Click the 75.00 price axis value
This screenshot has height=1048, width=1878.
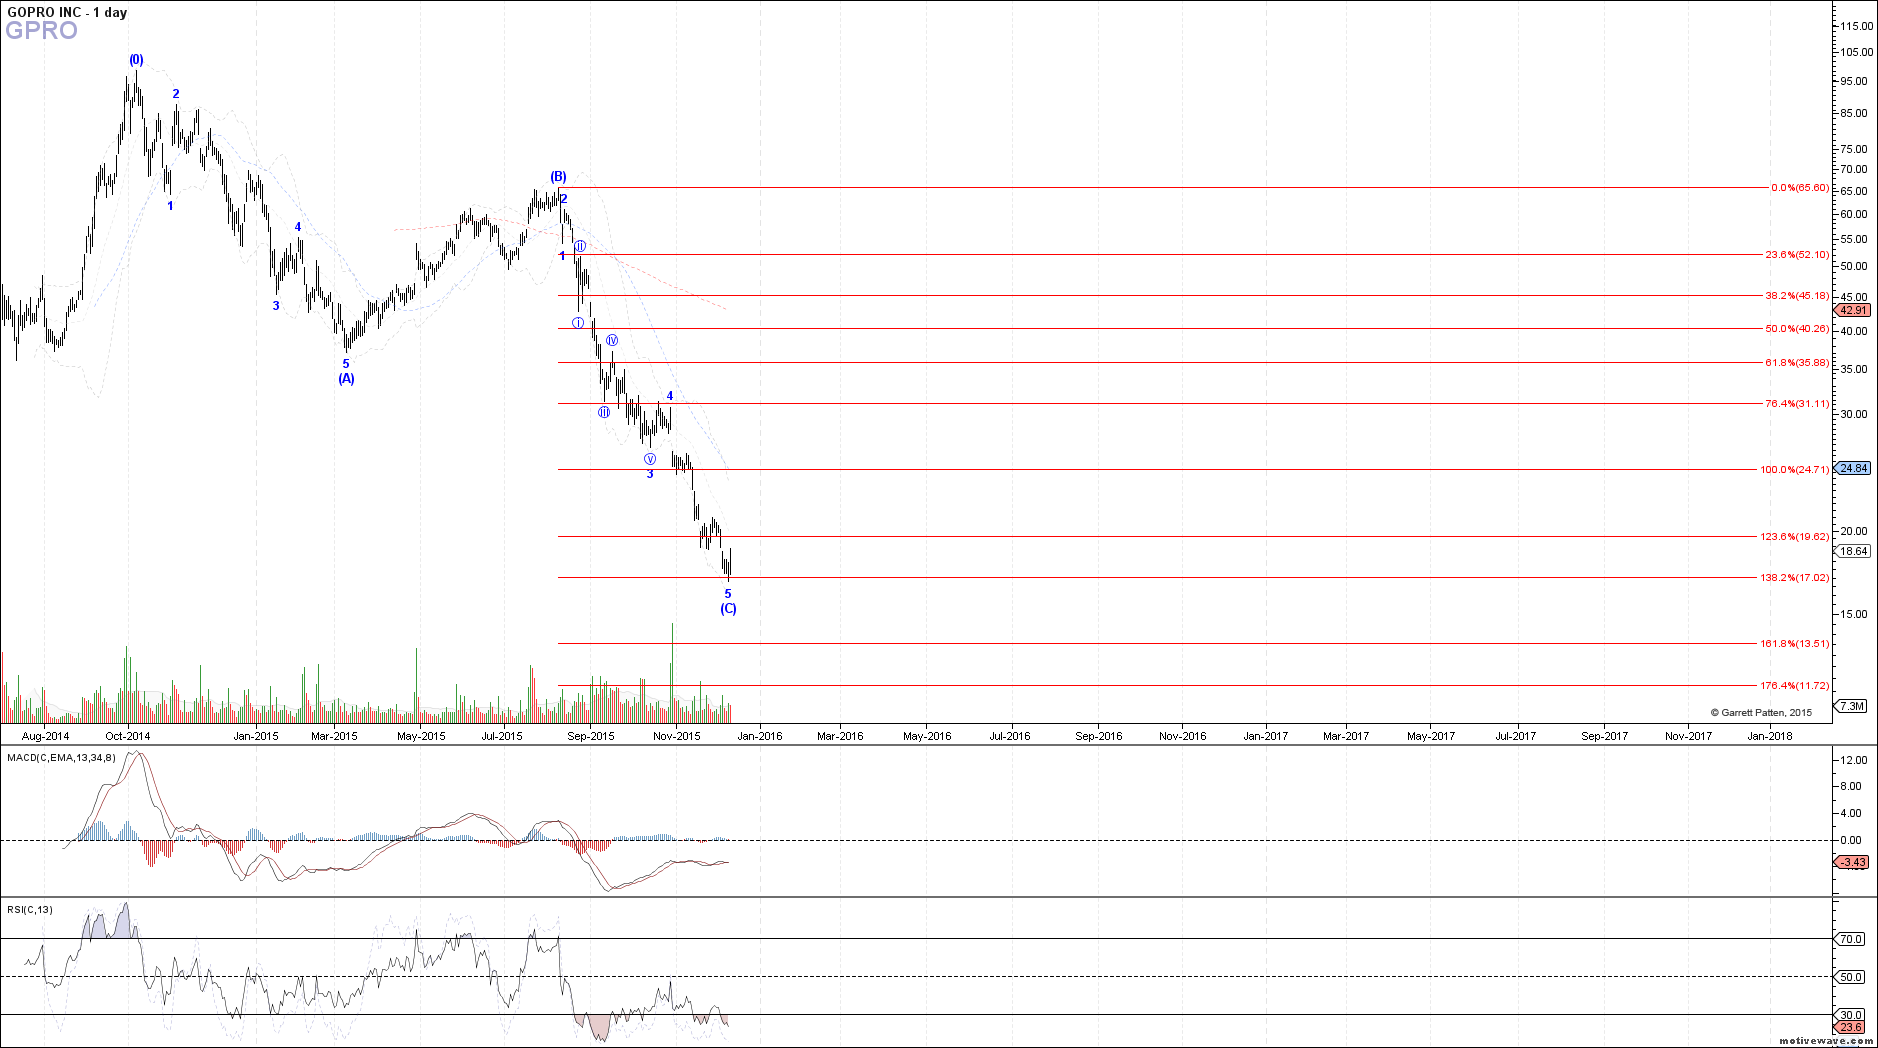tap(1854, 149)
